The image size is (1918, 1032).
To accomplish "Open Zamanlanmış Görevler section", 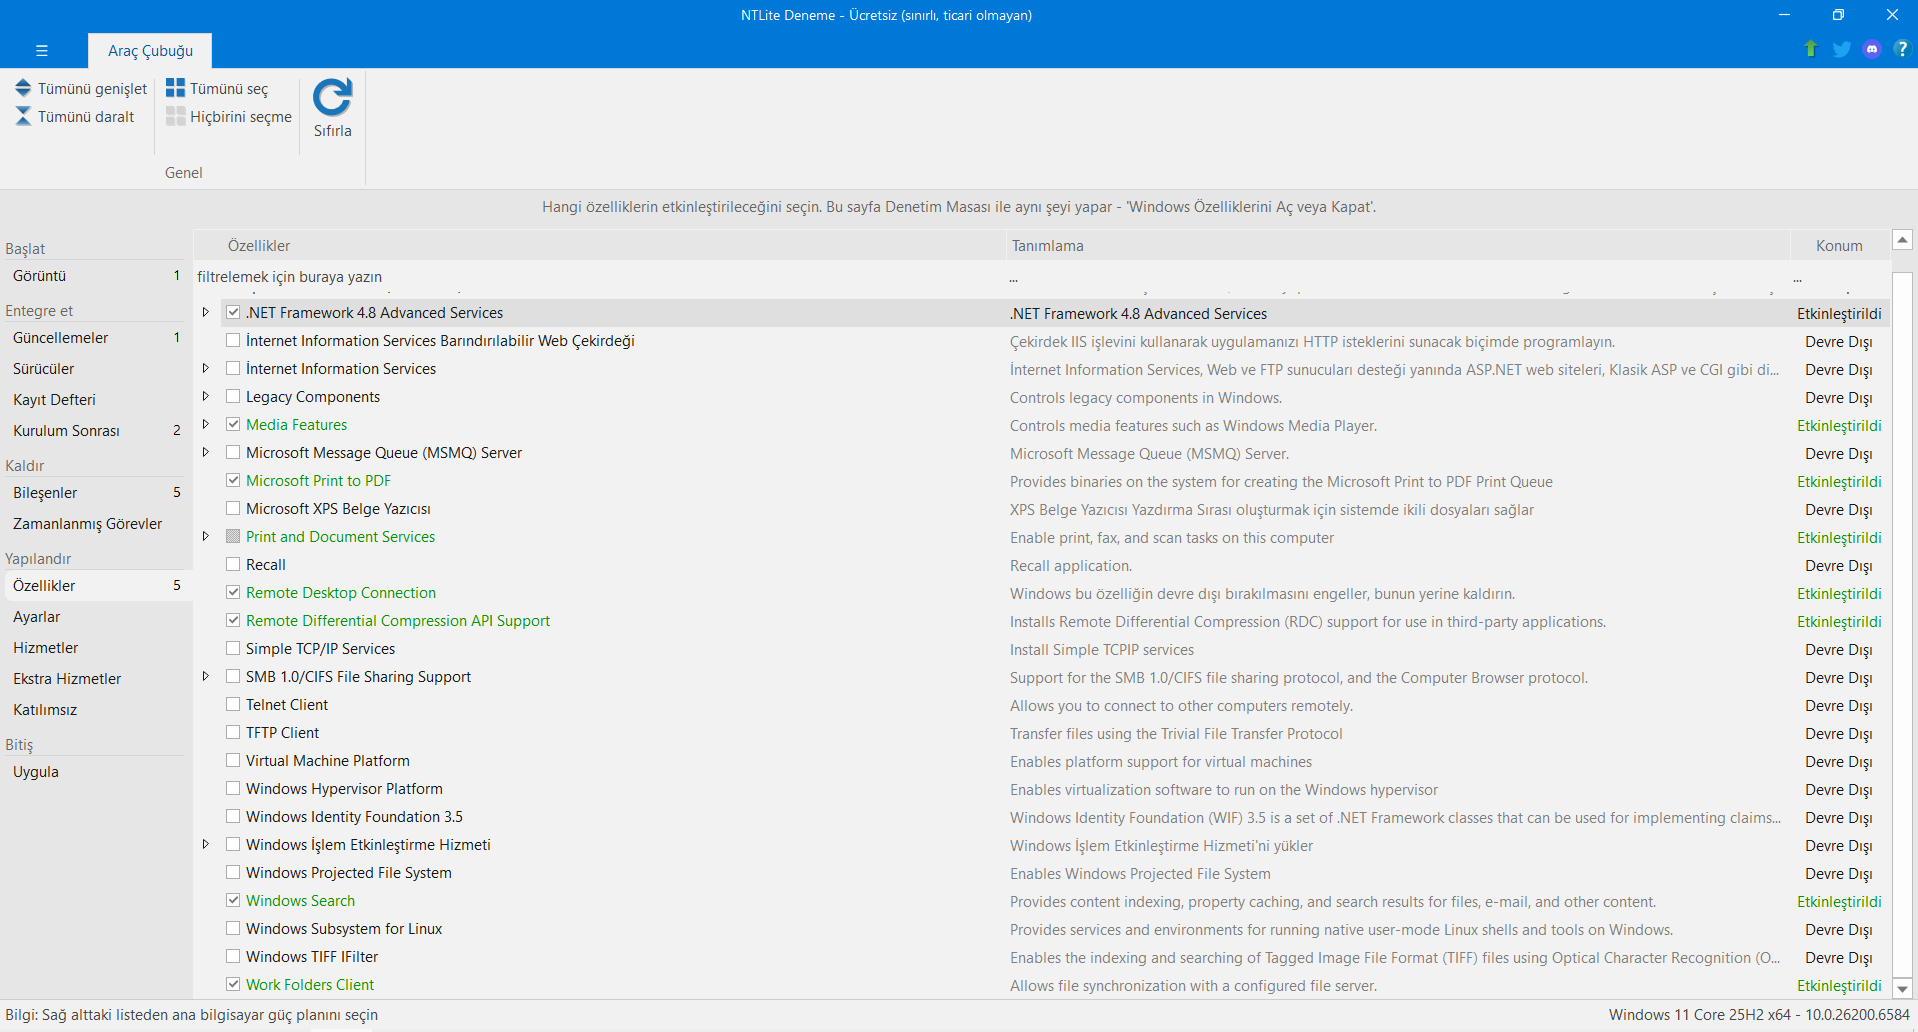I will [95, 524].
